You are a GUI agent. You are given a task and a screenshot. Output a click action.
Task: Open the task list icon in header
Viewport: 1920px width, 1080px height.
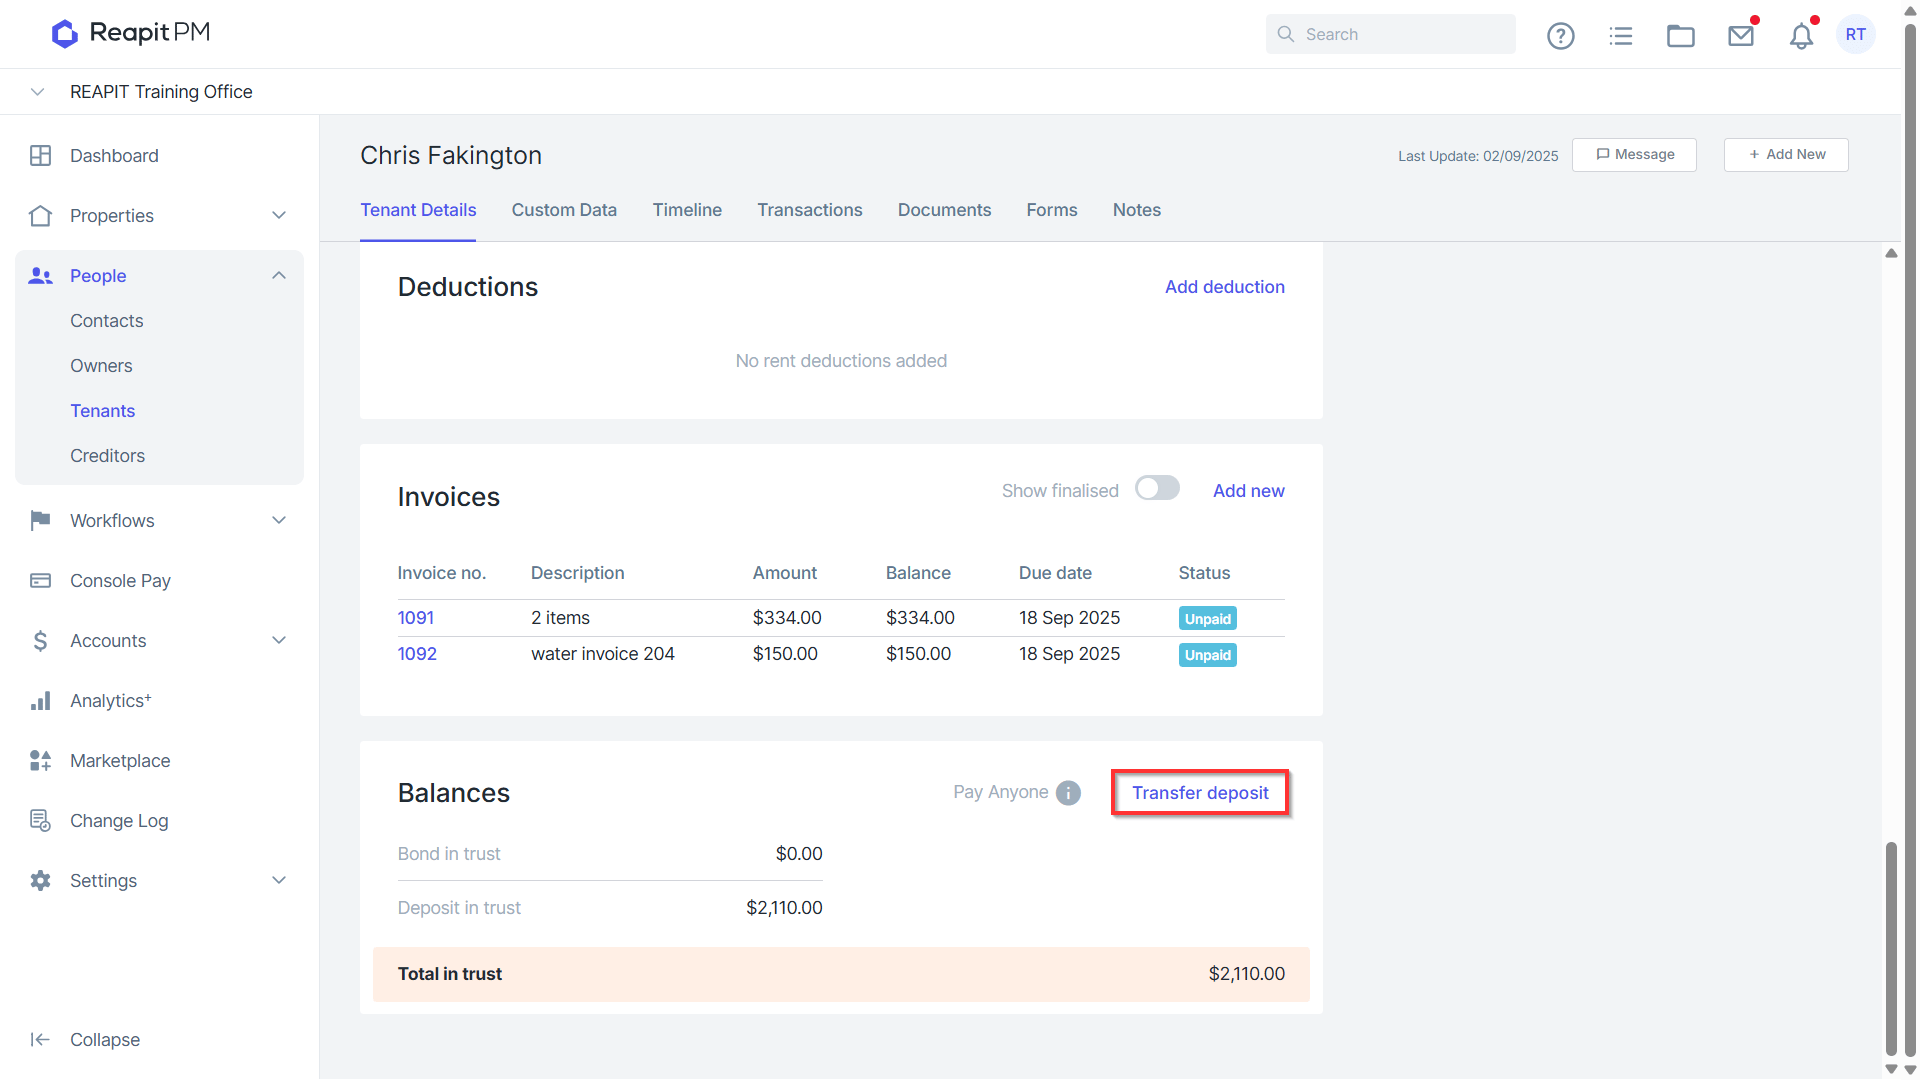(x=1620, y=35)
